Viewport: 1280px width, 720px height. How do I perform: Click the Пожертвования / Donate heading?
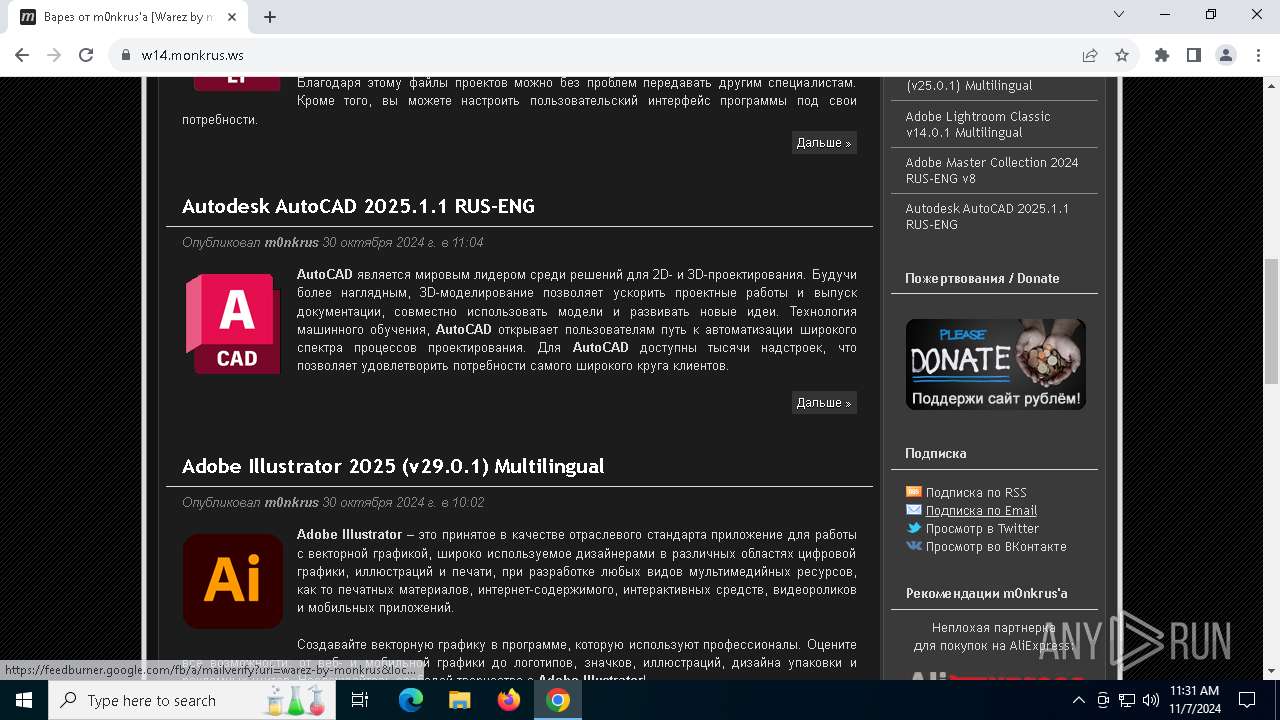[982, 278]
